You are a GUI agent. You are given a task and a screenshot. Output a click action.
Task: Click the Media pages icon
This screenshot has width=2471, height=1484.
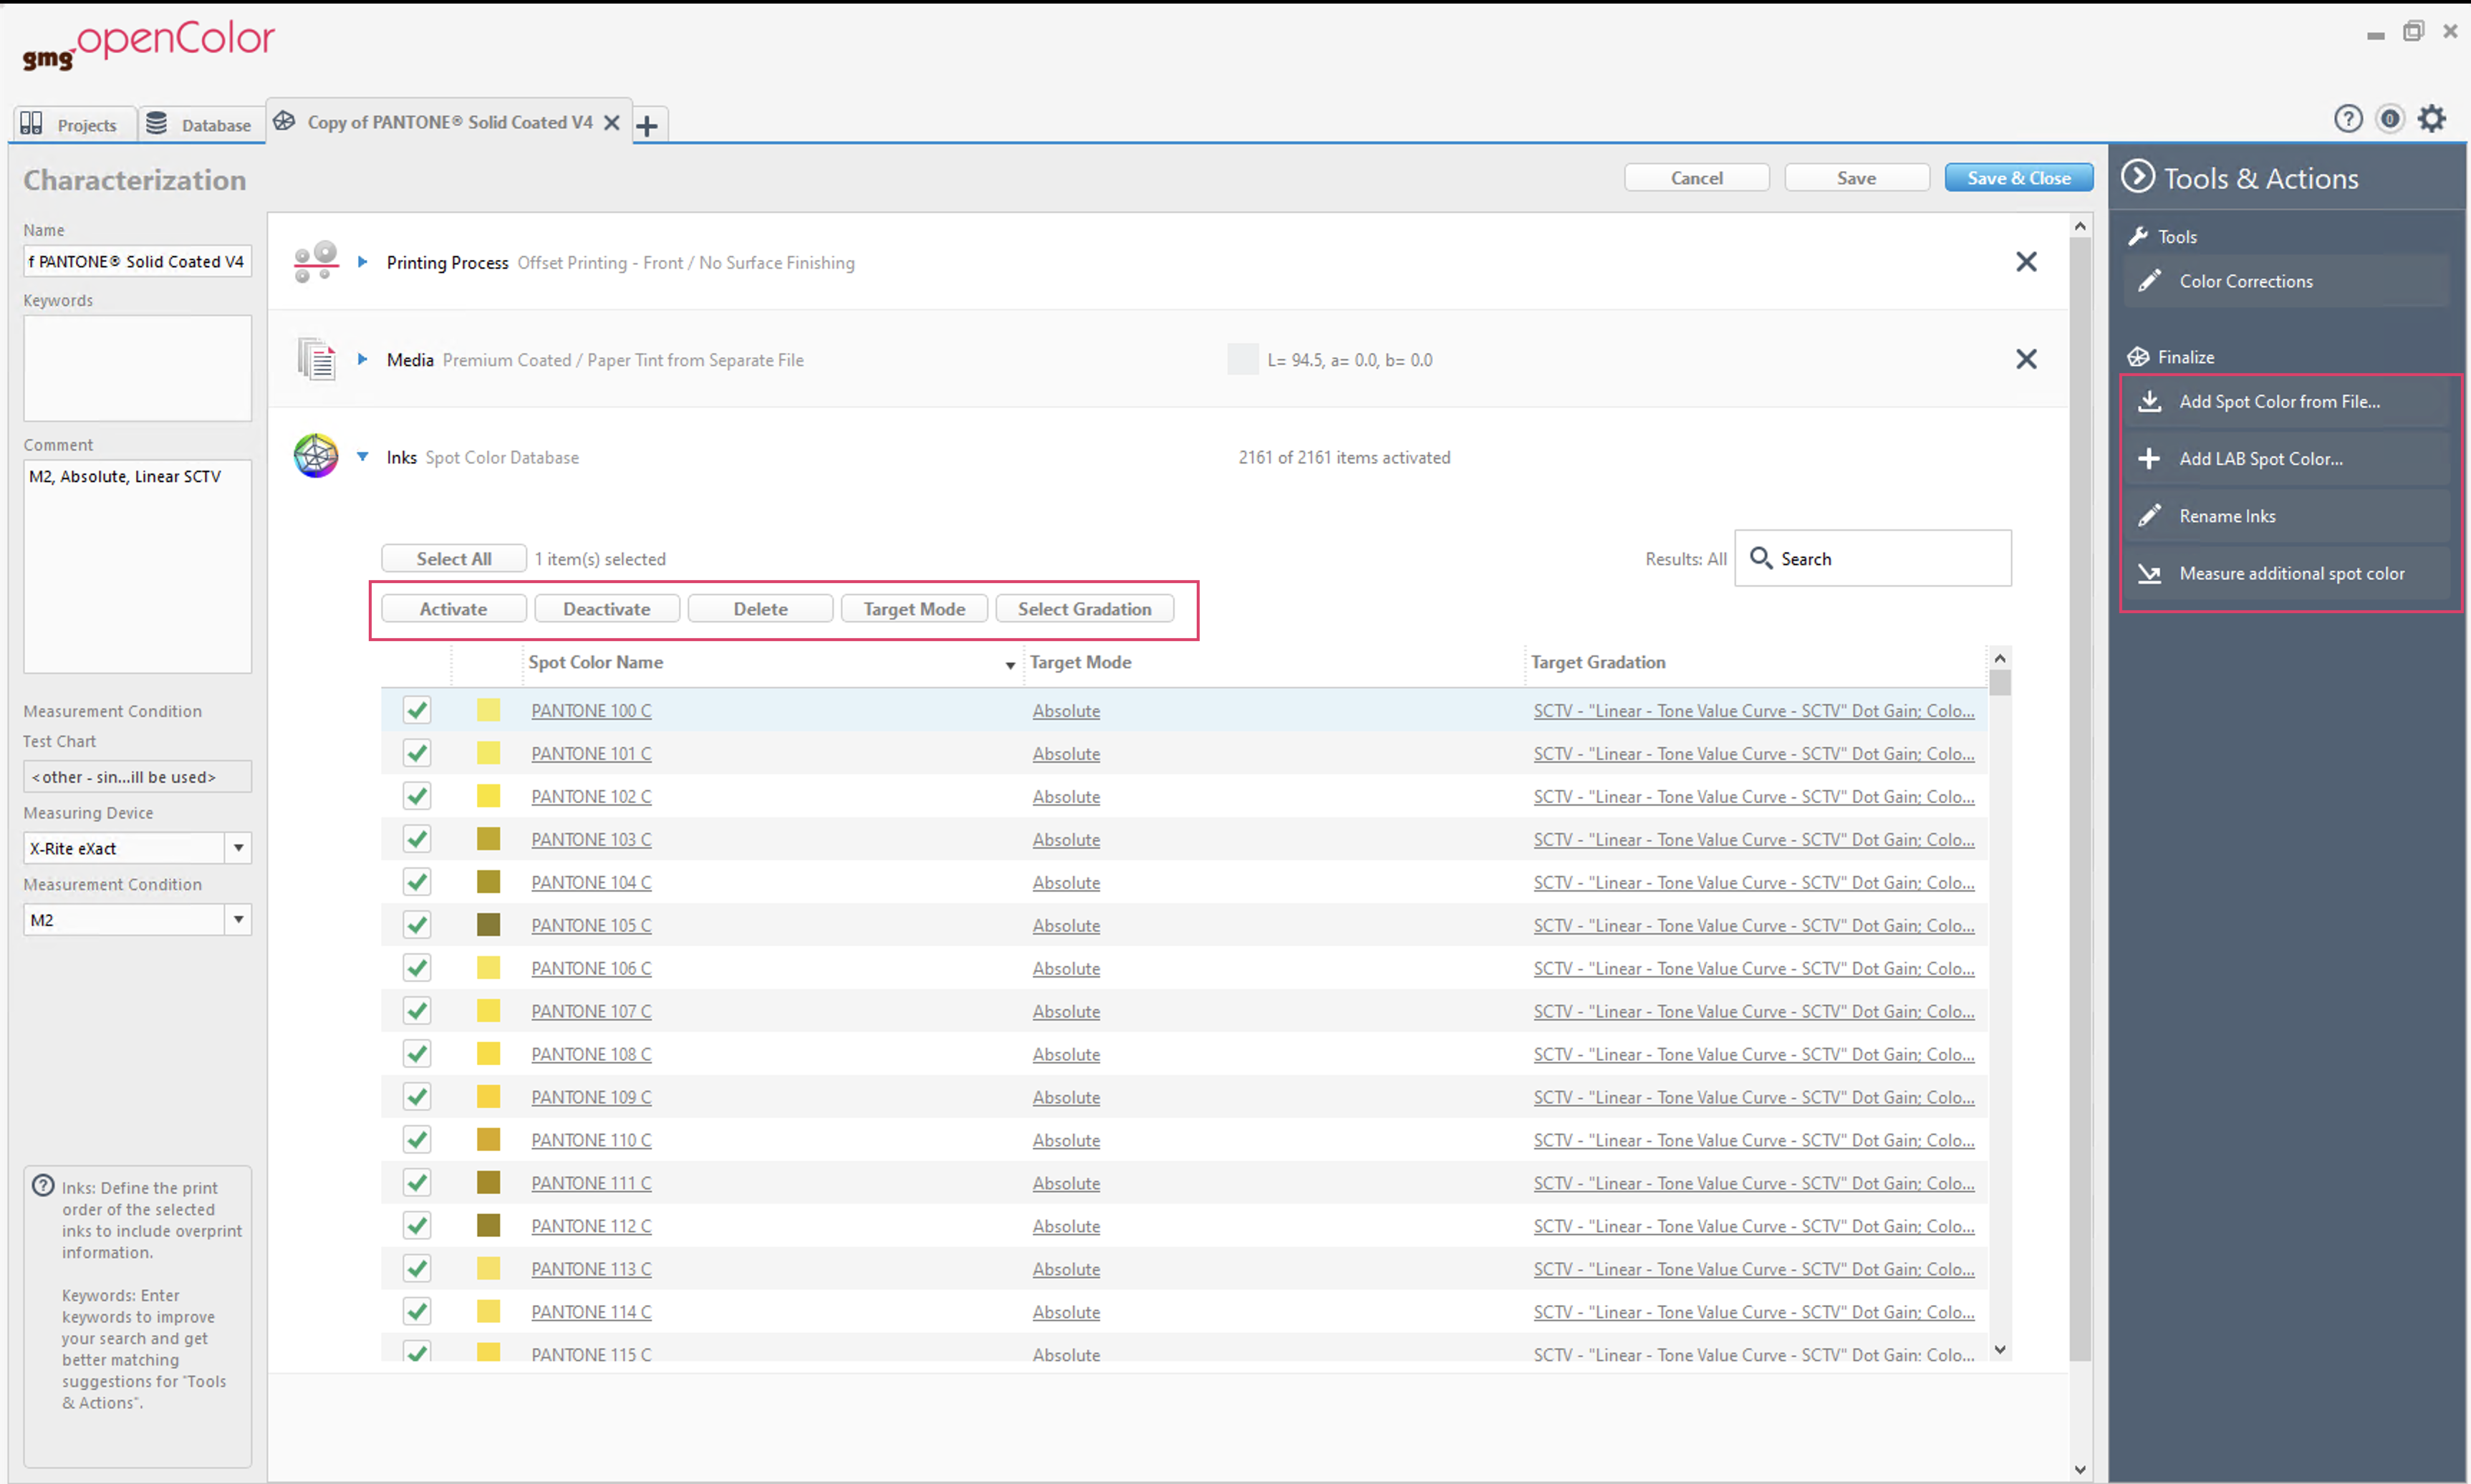click(x=316, y=359)
